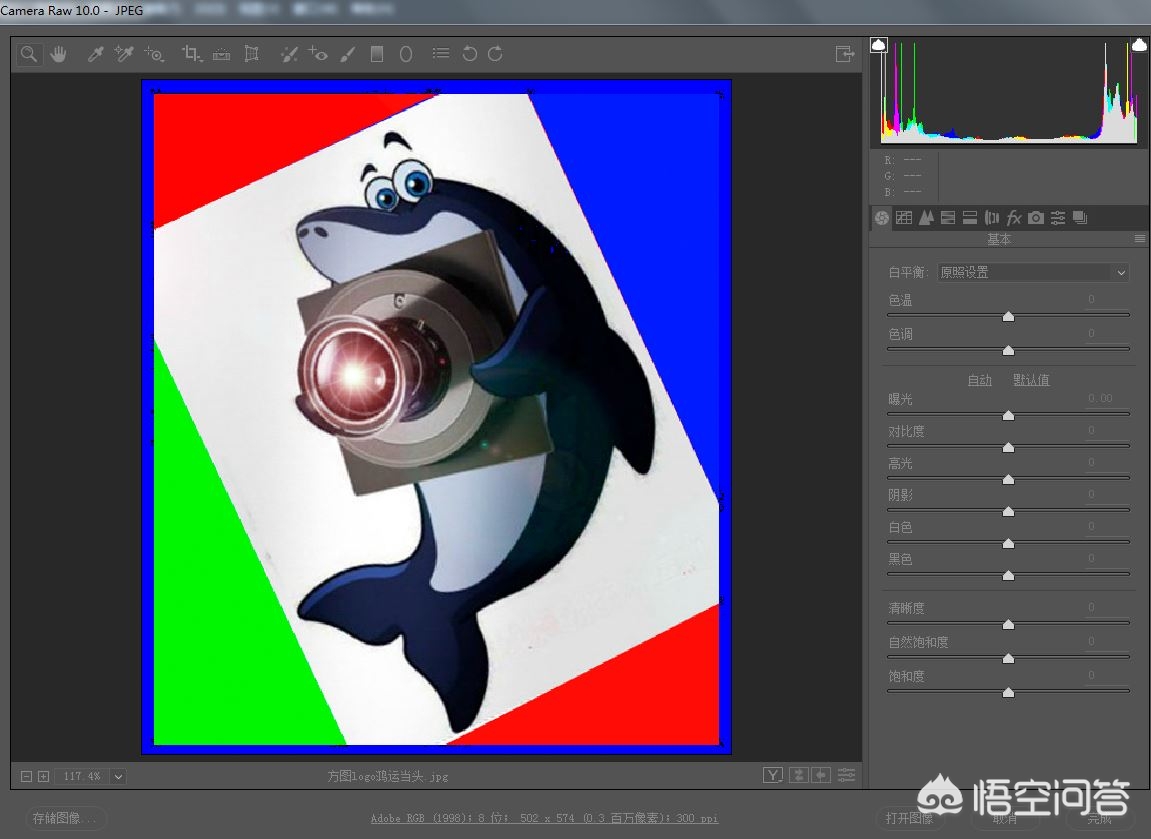Switch to the fx Effects panel tab
Image resolution: width=1151 pixels, height=839 pixels.
[x=1014, y=217]
